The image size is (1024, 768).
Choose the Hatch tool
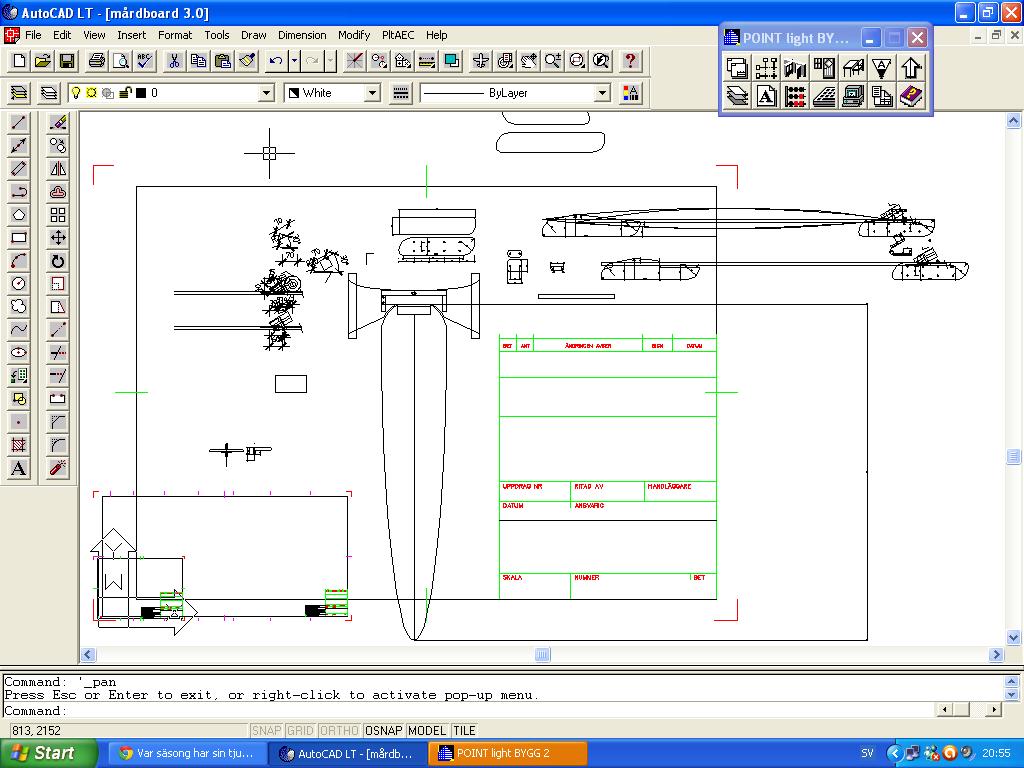point(18,445)
